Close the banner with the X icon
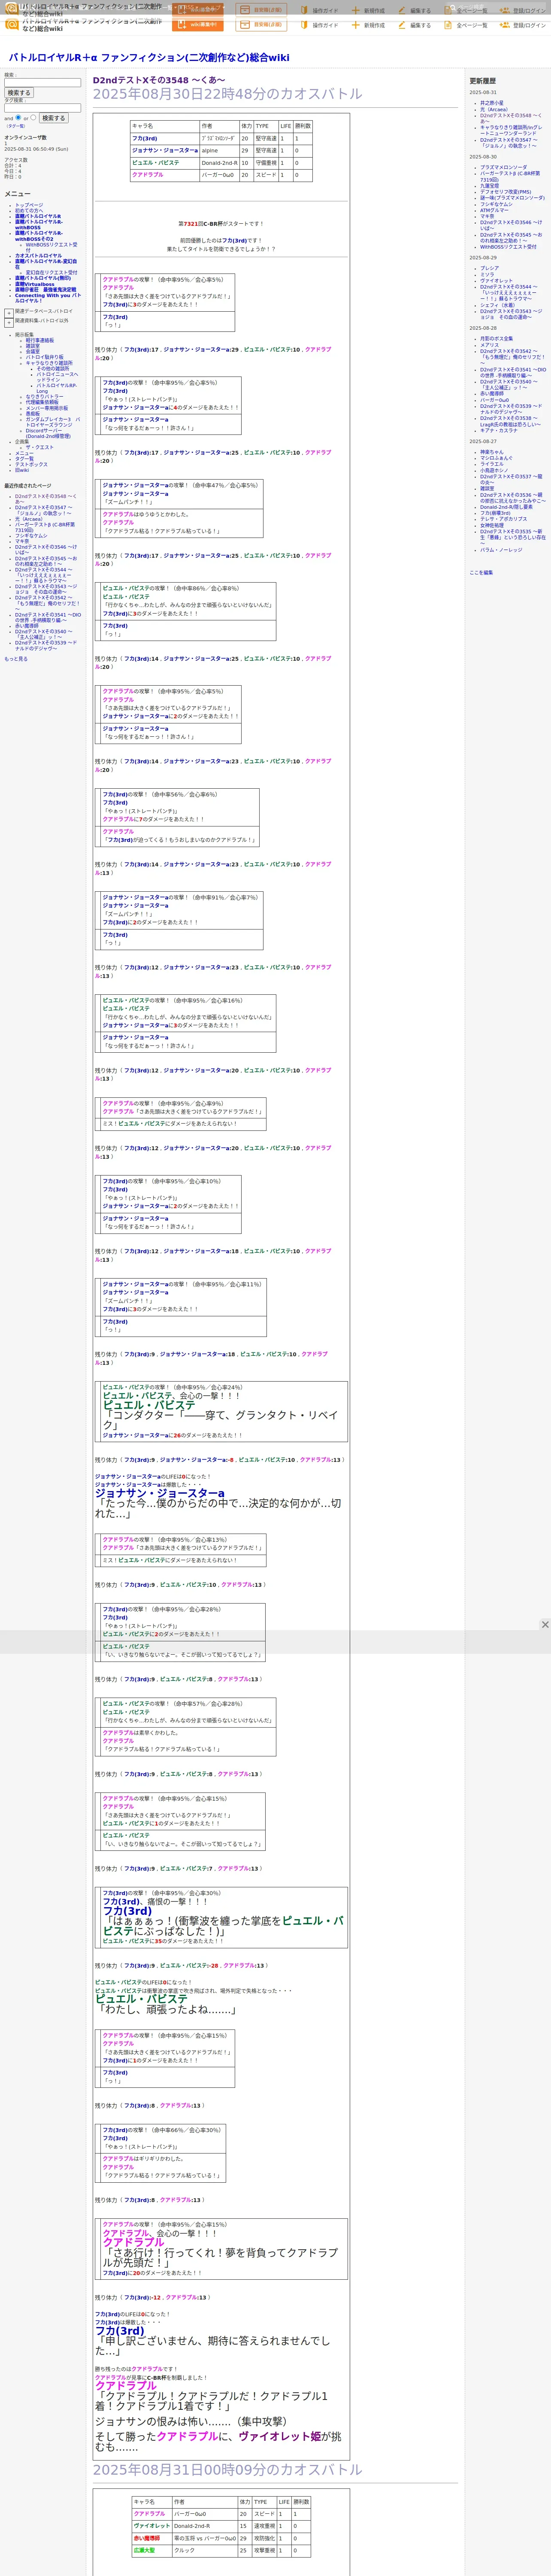 [544, 1625]
